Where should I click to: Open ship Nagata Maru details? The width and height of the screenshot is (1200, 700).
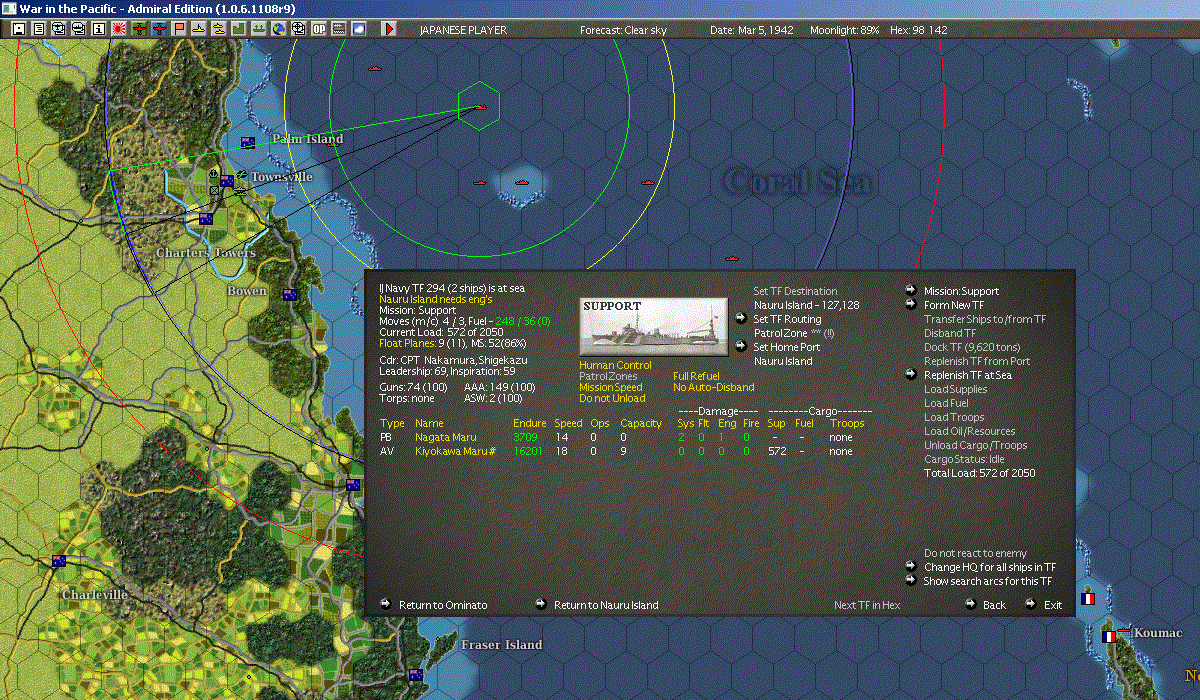click(x=446, y=438)
